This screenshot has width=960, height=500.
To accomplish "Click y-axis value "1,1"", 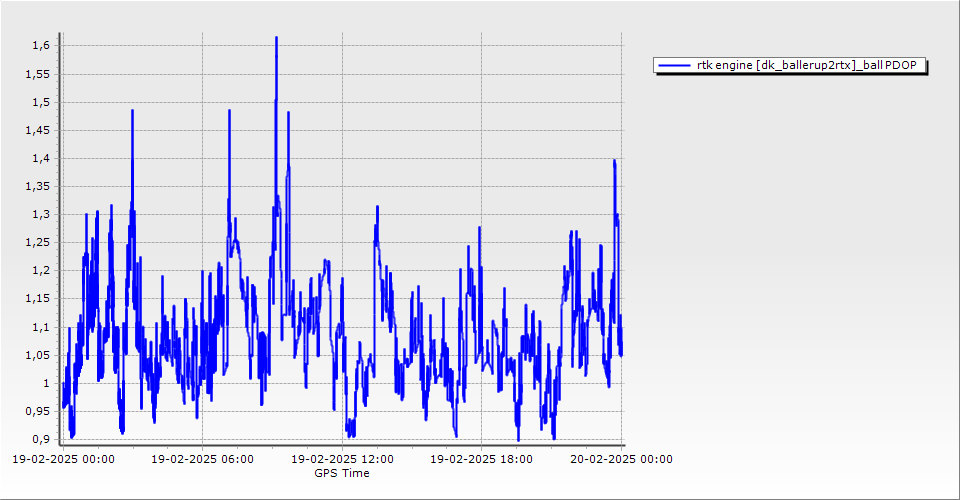I will tap(42, 327).
